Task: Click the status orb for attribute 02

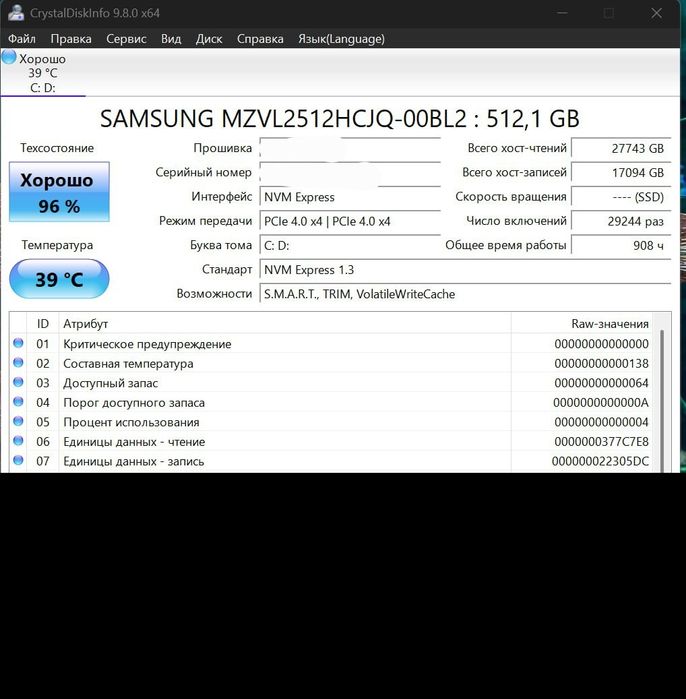Action: (18, 362)
